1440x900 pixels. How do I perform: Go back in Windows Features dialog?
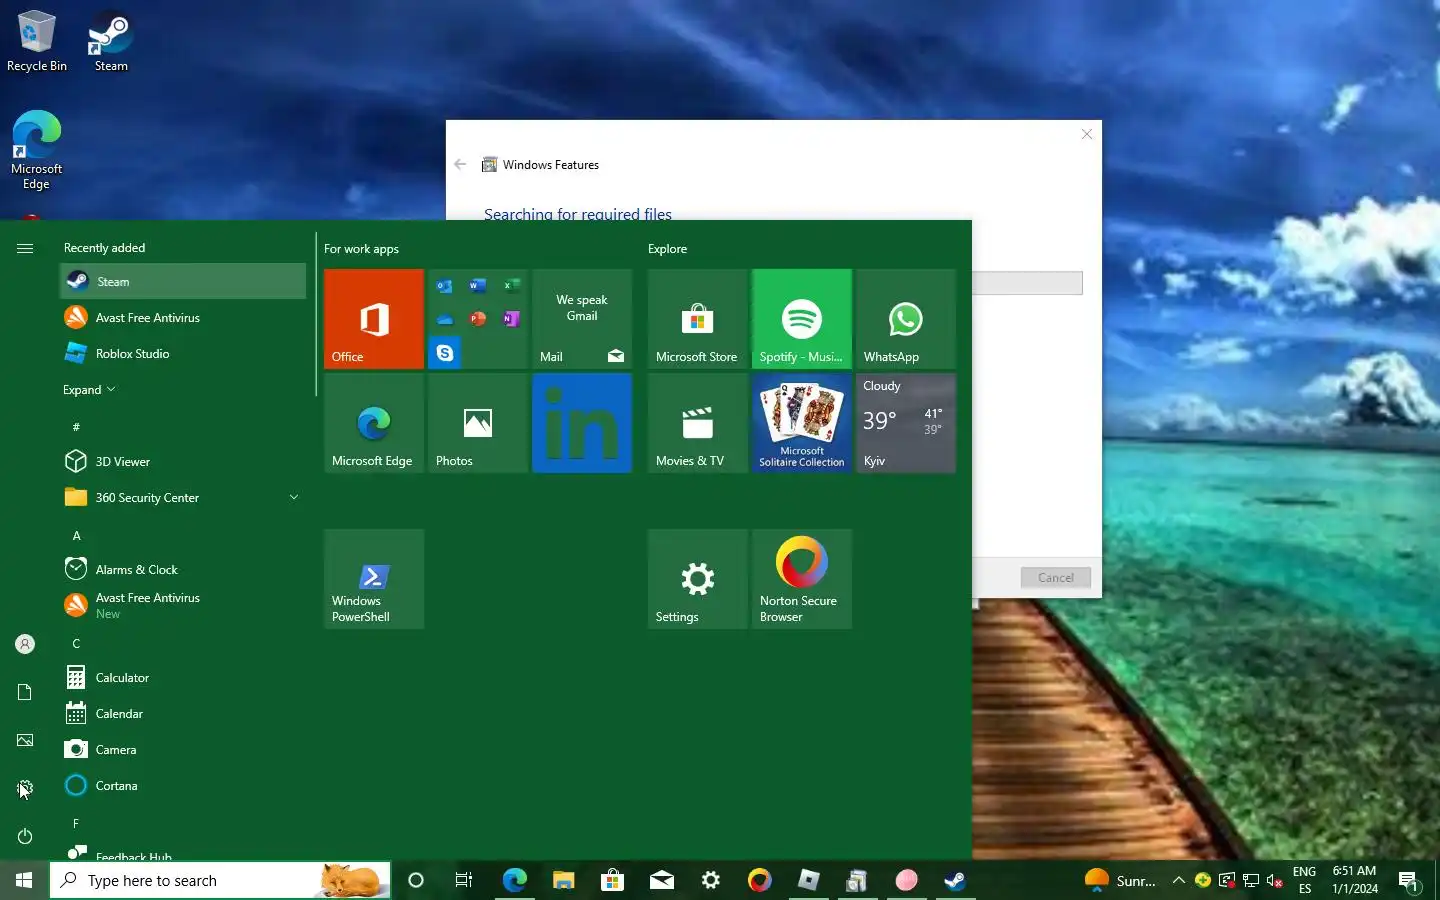pos(460,164)
